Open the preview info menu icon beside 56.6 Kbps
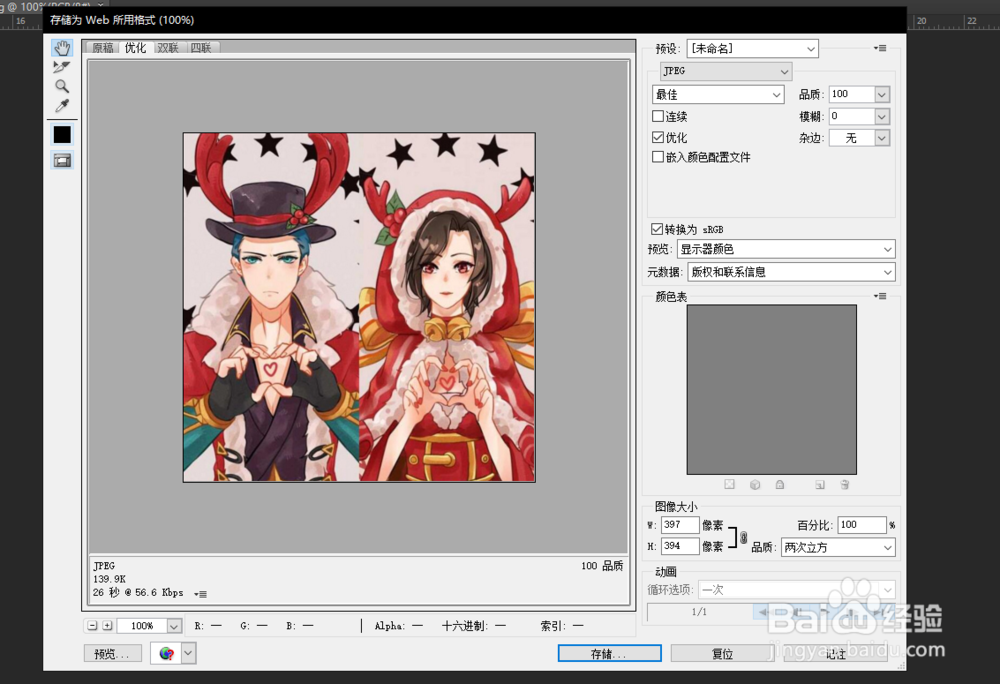 (200, 594)
